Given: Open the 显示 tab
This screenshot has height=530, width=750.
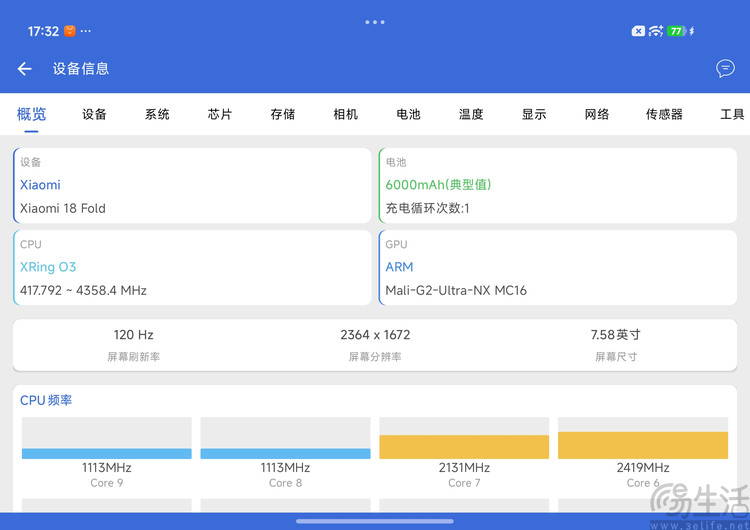Looking at the screenshot, I should [534, 114].
